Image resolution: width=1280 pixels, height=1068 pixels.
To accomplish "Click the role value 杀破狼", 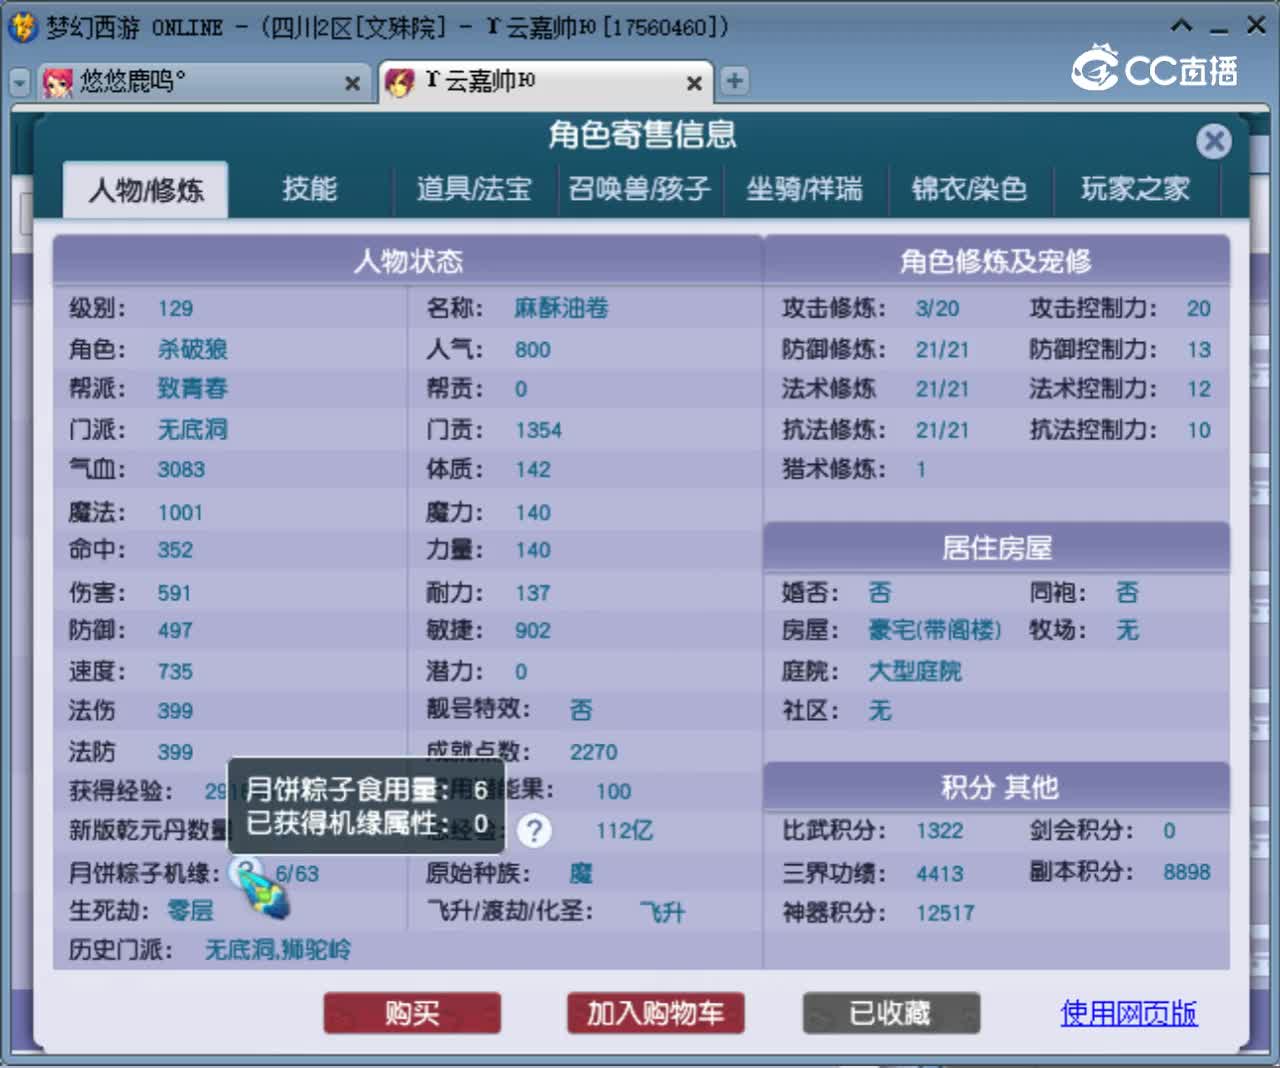I will click(192, 349).
